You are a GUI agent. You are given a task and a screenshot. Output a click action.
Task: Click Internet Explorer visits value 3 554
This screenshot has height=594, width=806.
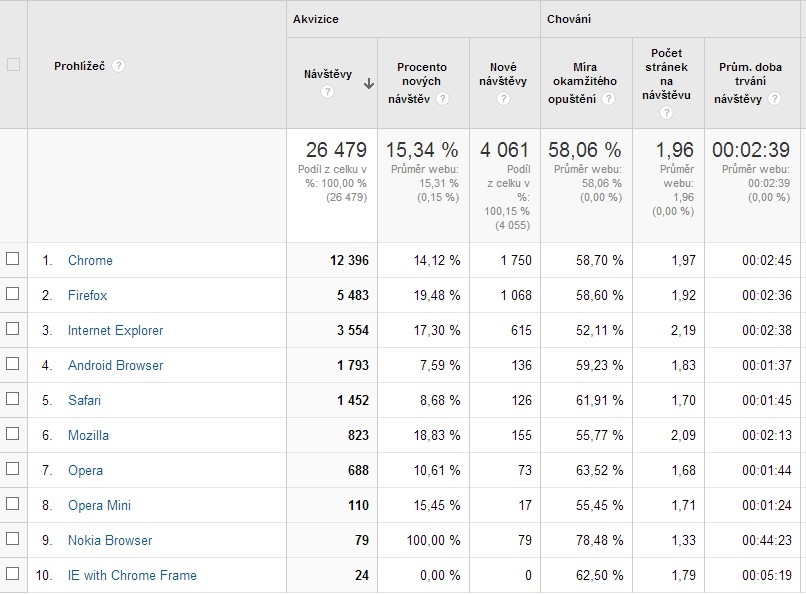pyautogui.click(x=353, y=330)
